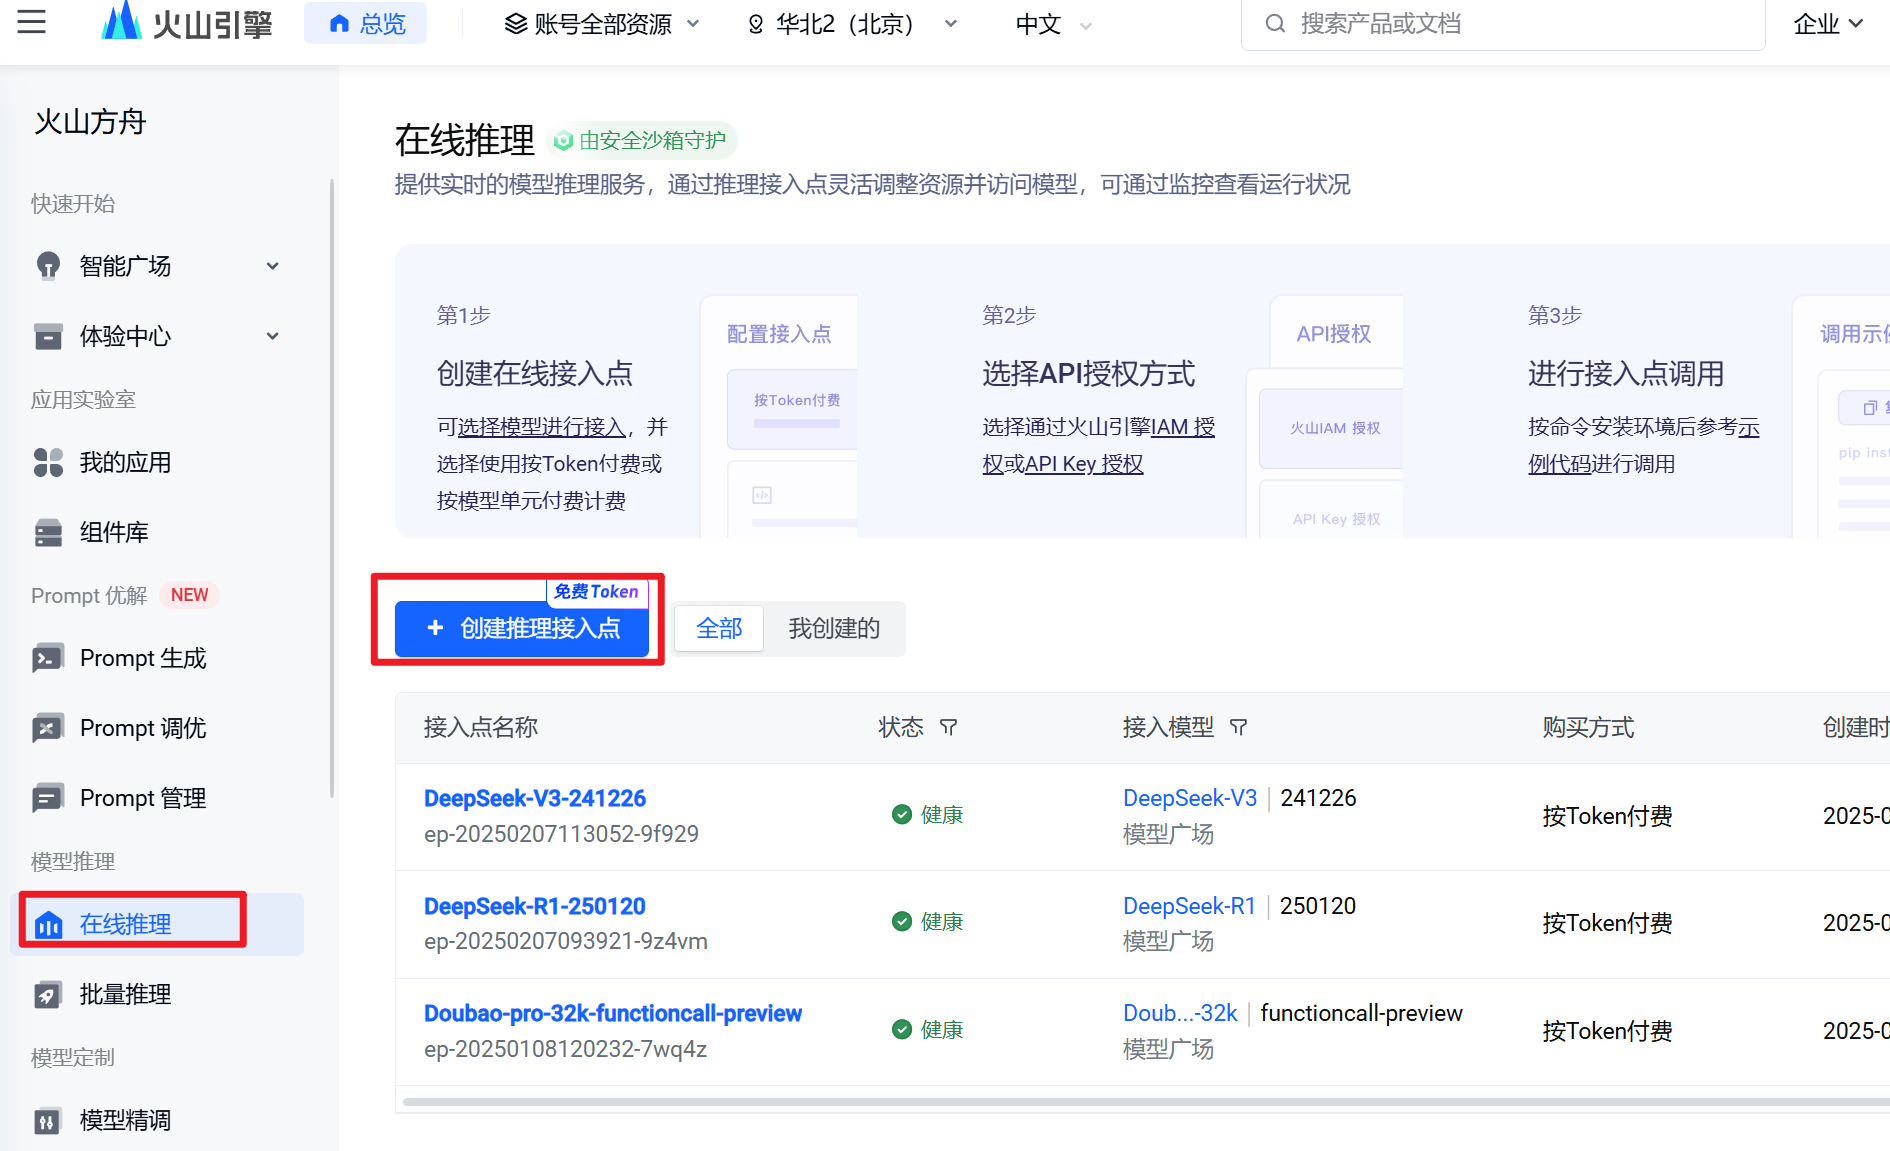Click the DeepSeek-R1 model link

tap(1189, 906)
